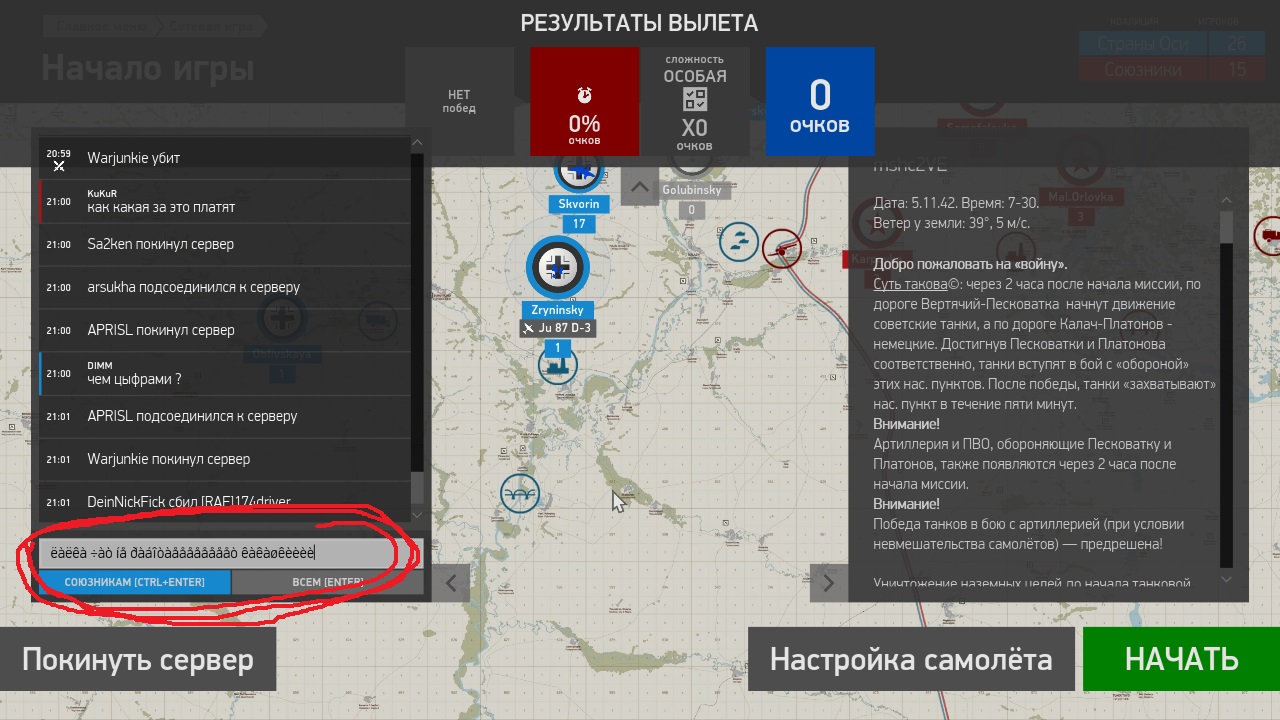This screenshot has width=1280, height=720.
Task: Click the сложность ОСОБАЯ tile
Action: [x=694, y=102]
